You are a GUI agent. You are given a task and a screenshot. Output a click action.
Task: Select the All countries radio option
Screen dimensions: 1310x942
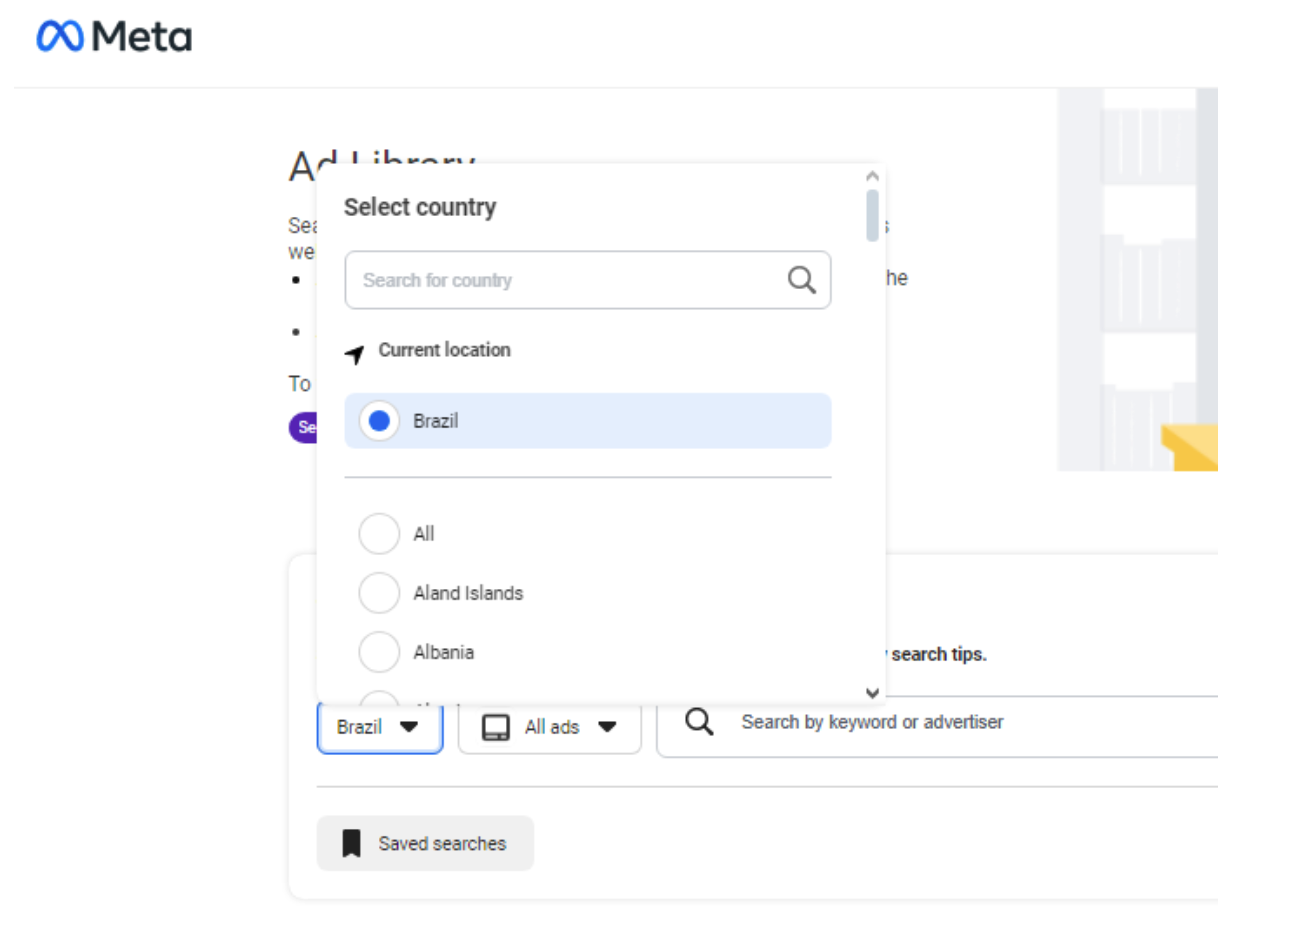379,534
